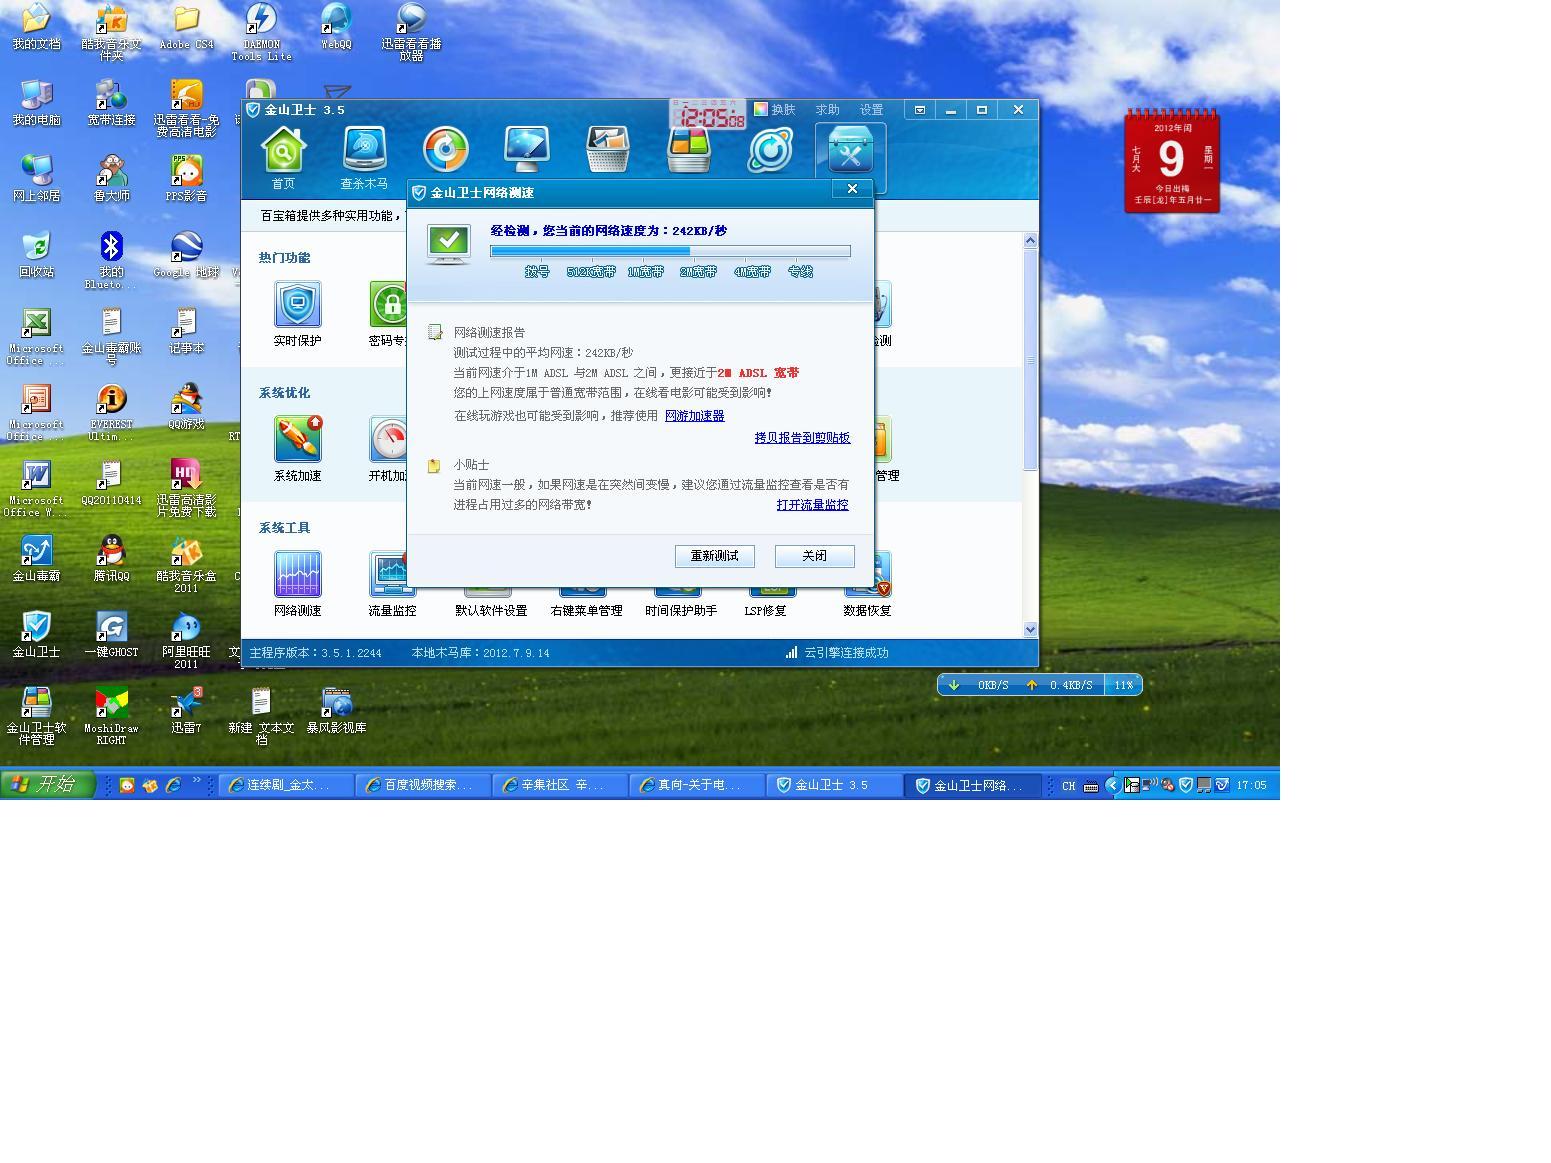Switch to 连续剧_金太 taskbar window
Screen dimensions: 1551x1163
(286, 786)
